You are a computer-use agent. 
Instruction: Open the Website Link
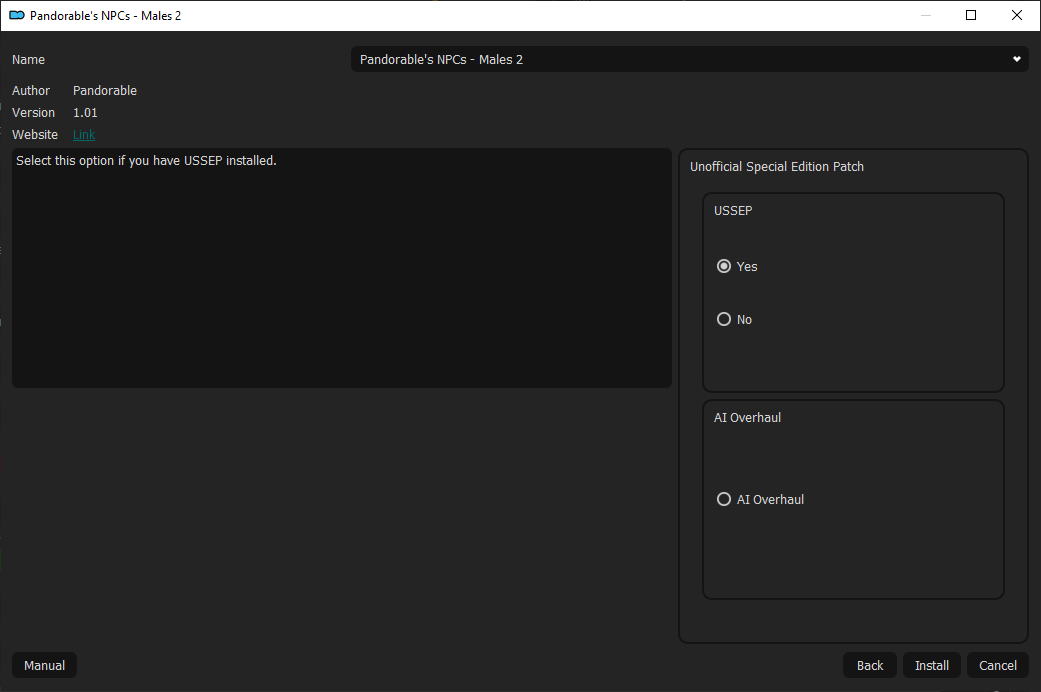coord(84,135)
